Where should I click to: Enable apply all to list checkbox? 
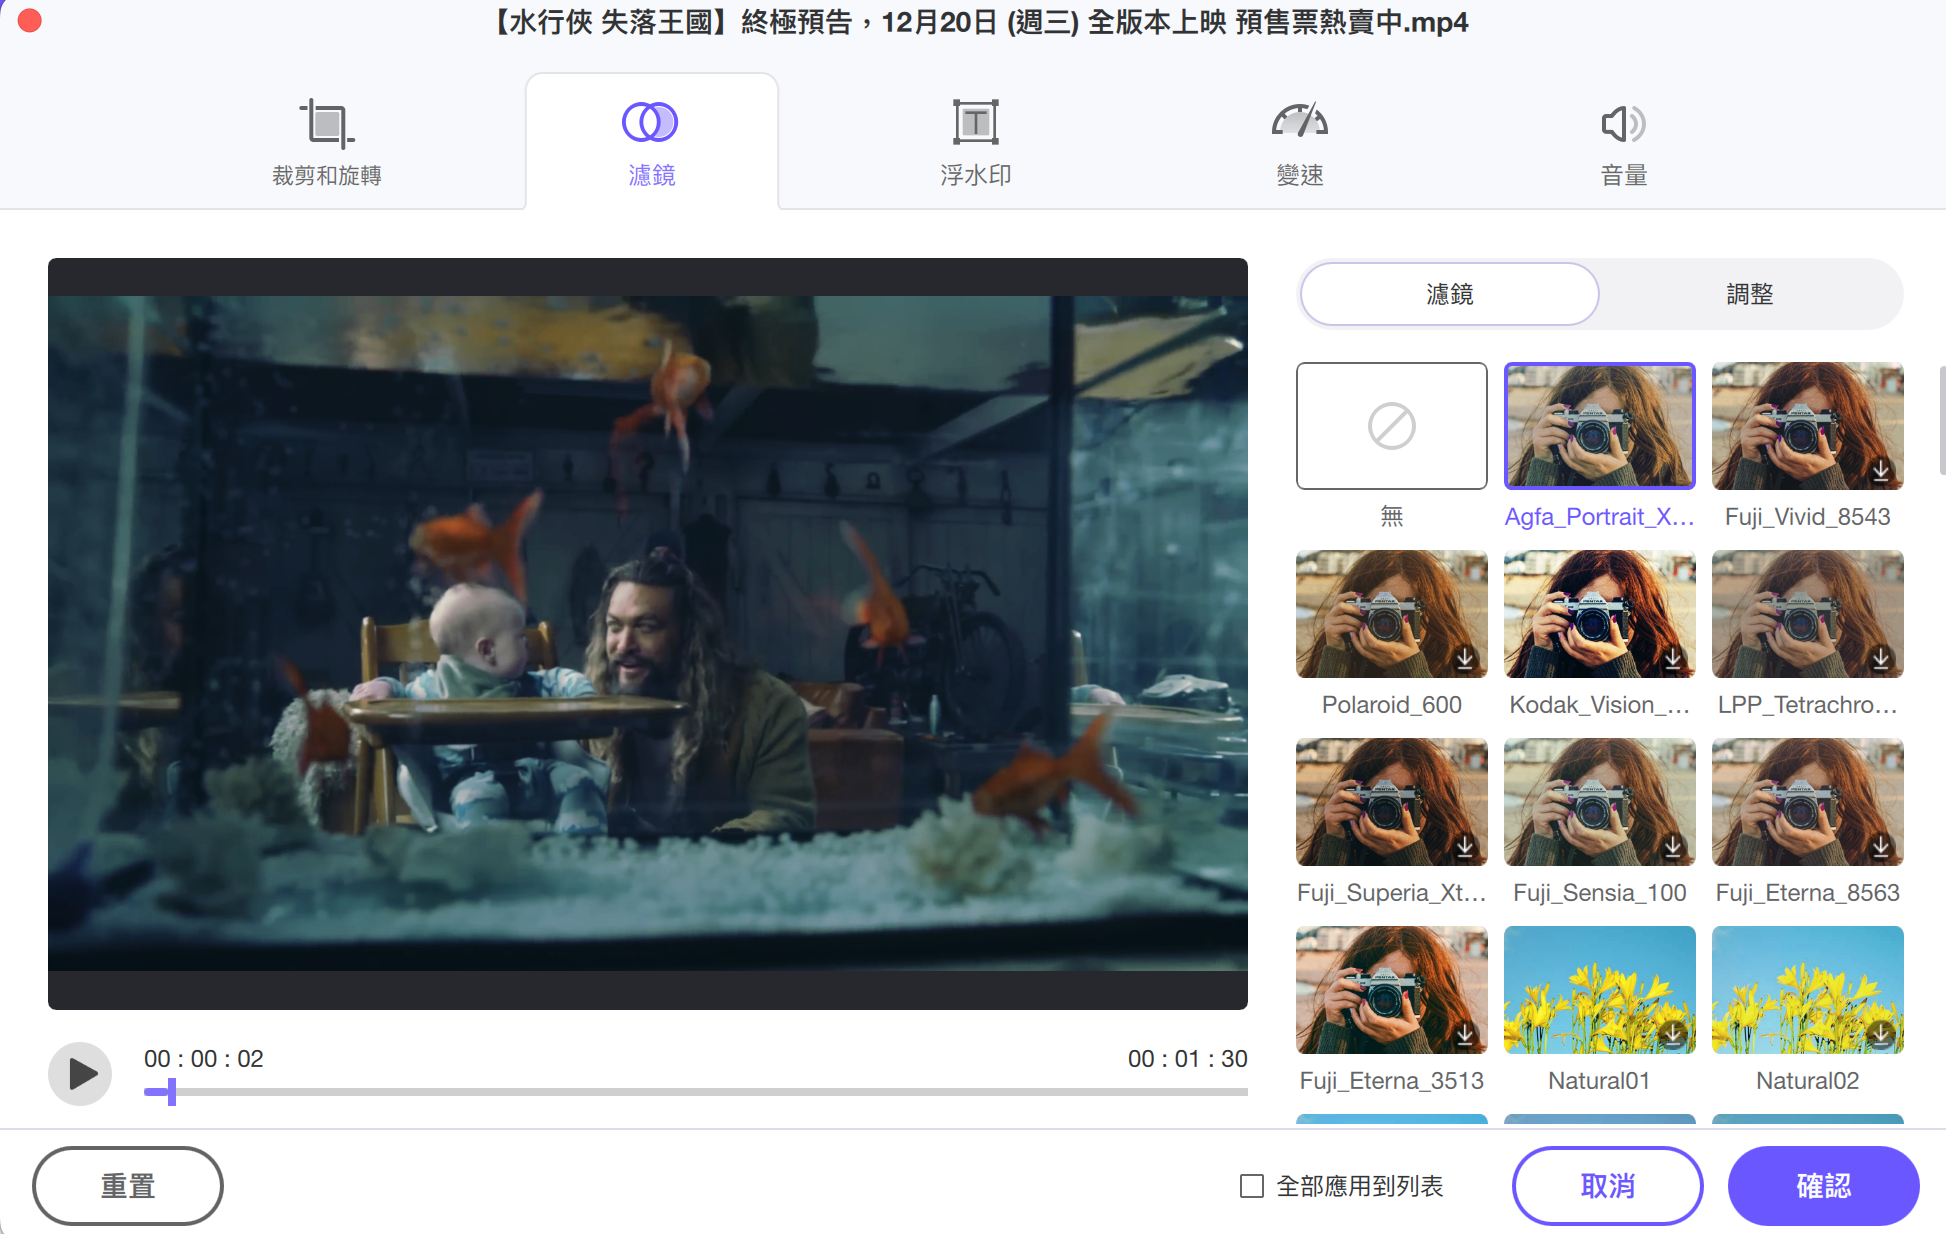pos(1251,1186)
